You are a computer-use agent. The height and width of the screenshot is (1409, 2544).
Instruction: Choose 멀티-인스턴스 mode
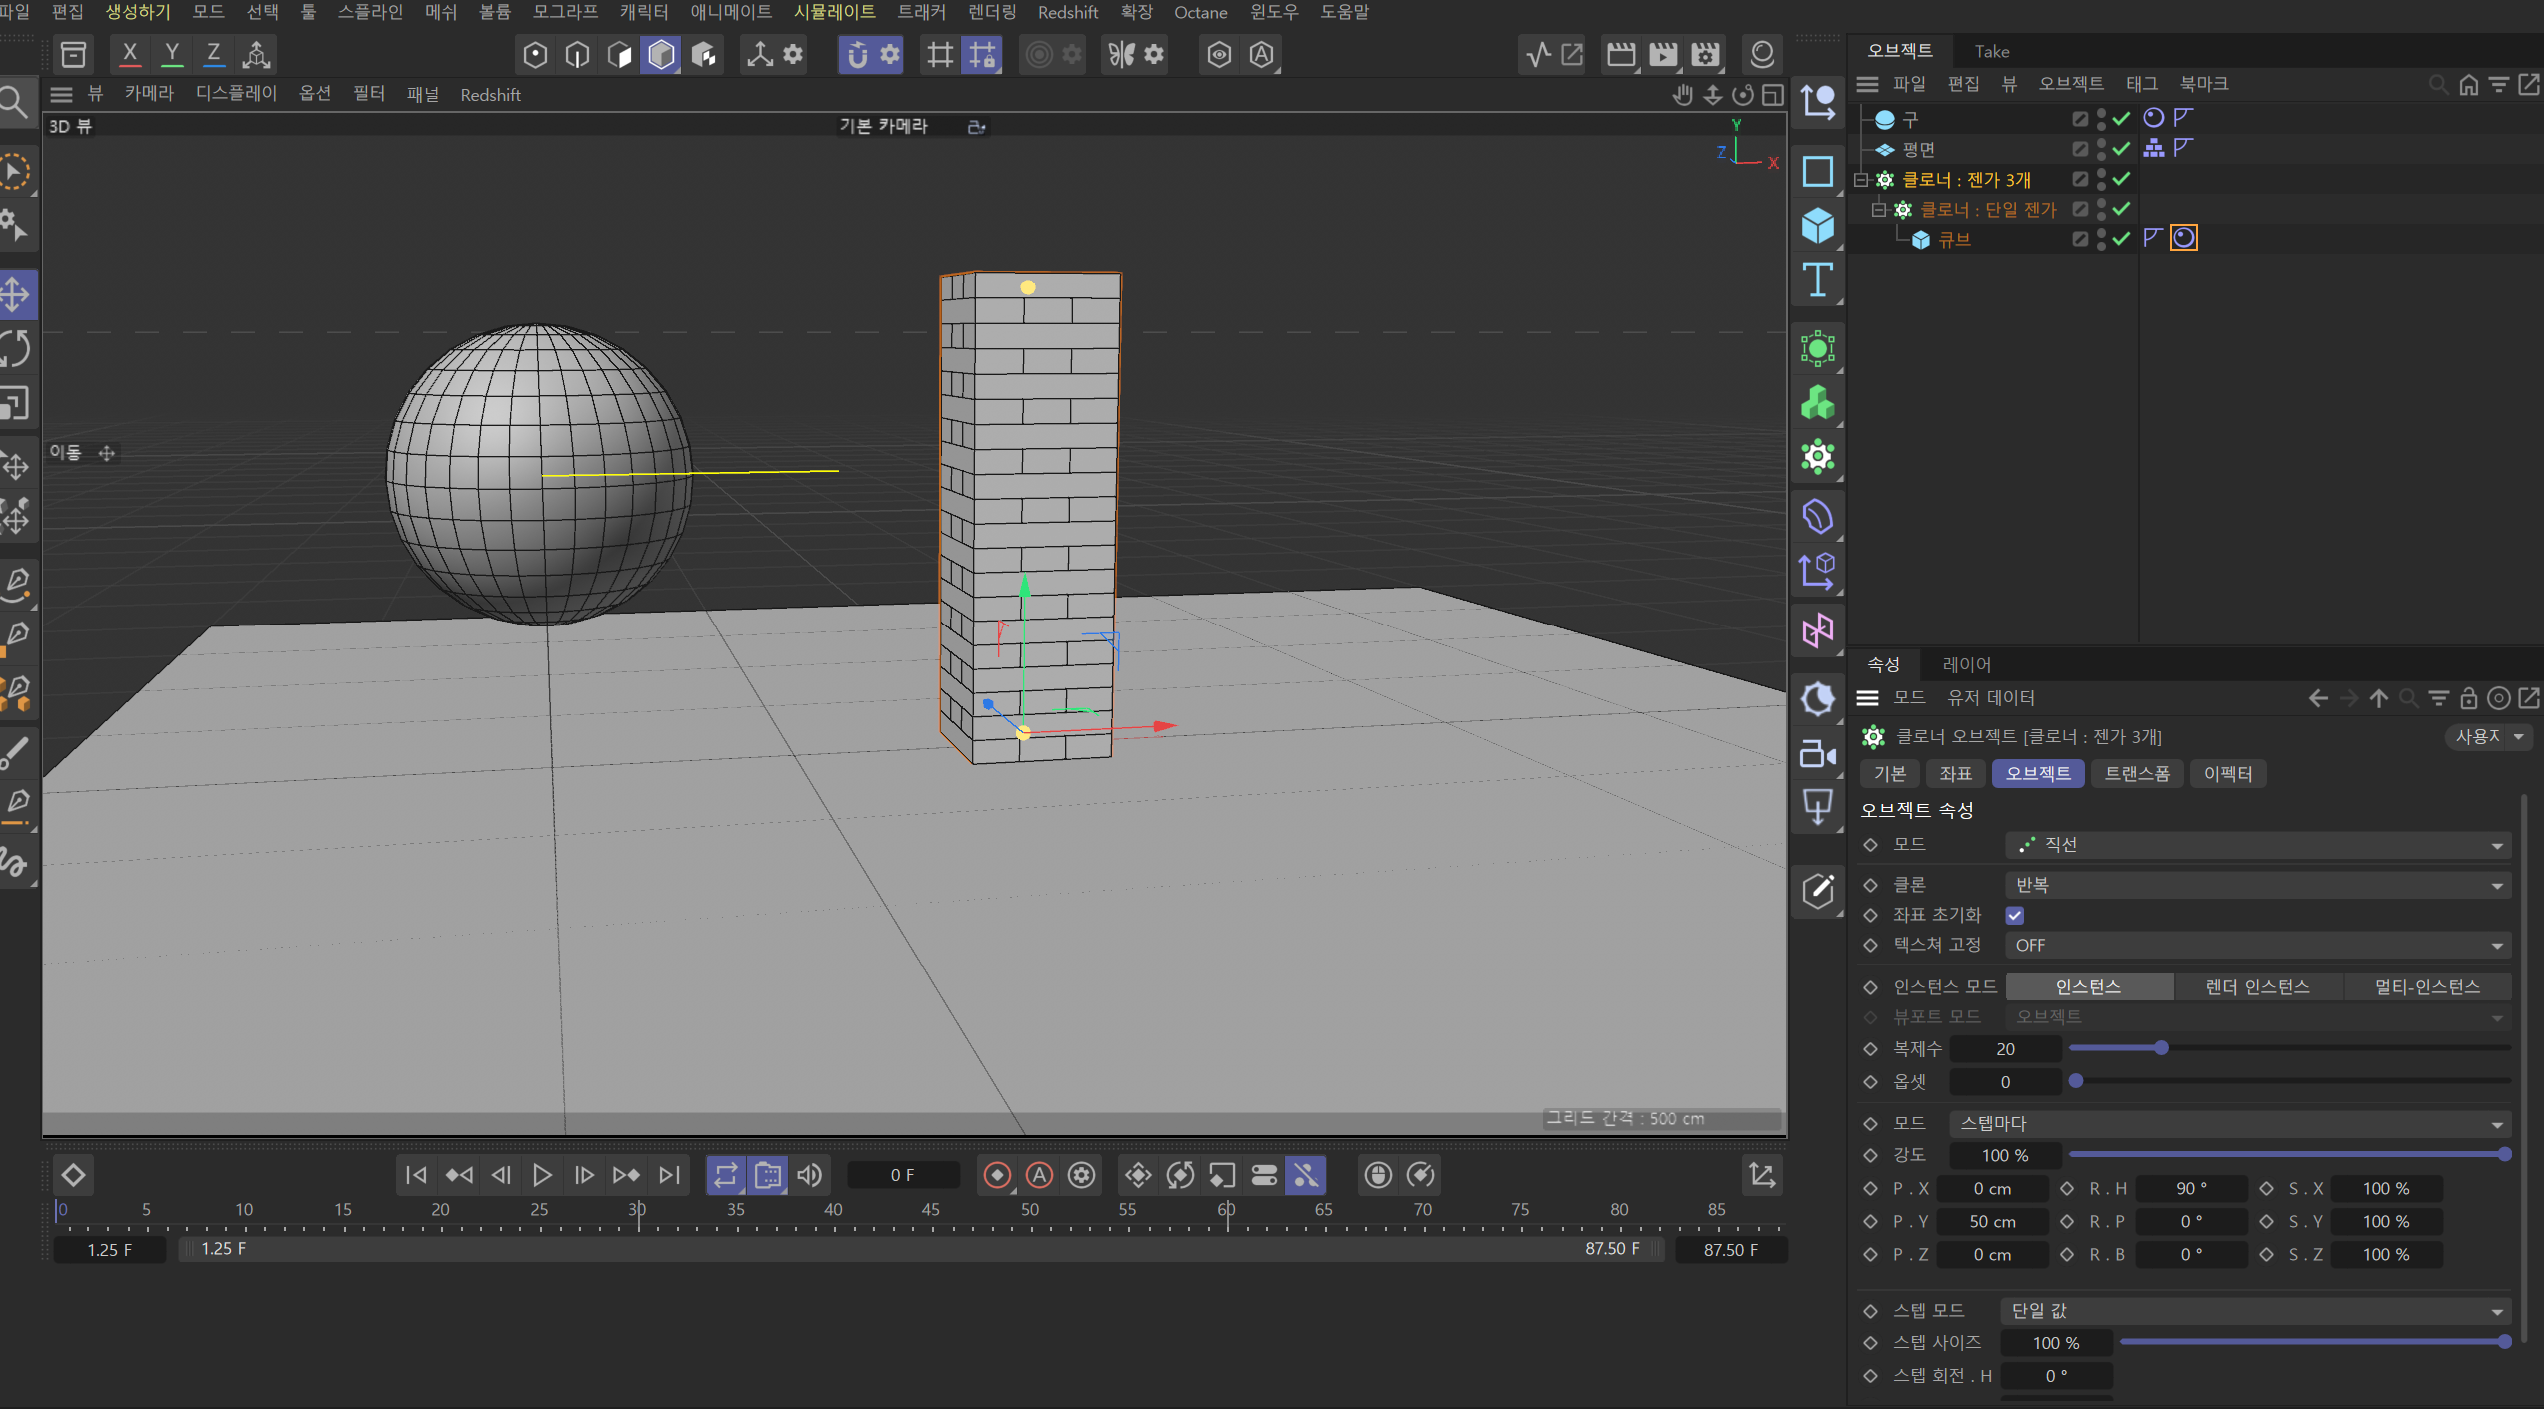[x=2427, y=987]
